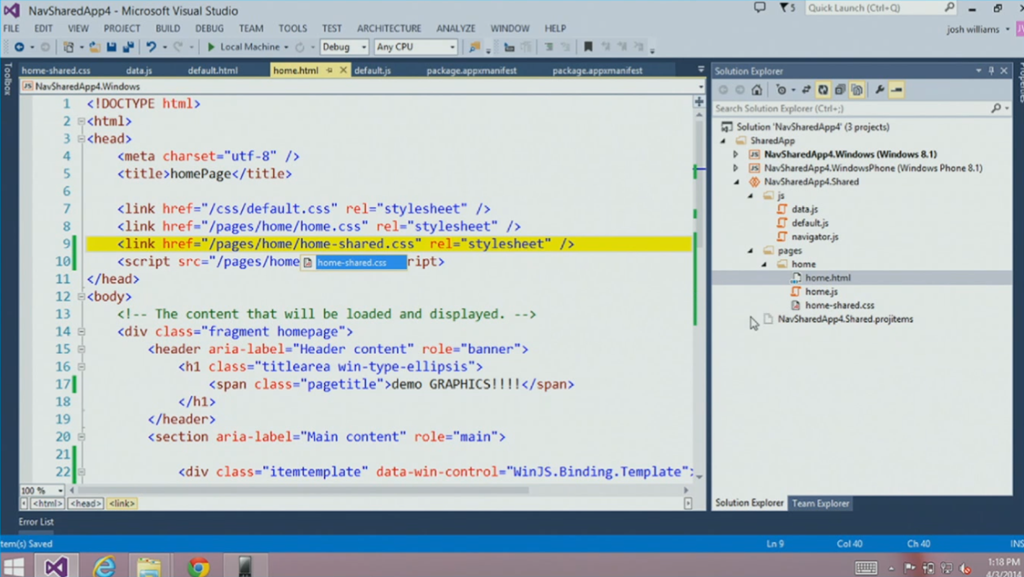Image resolution: width=1024 pixels, height=577 pixels.
Task: Click the <link> breadcrumb button
Action: 122,503
